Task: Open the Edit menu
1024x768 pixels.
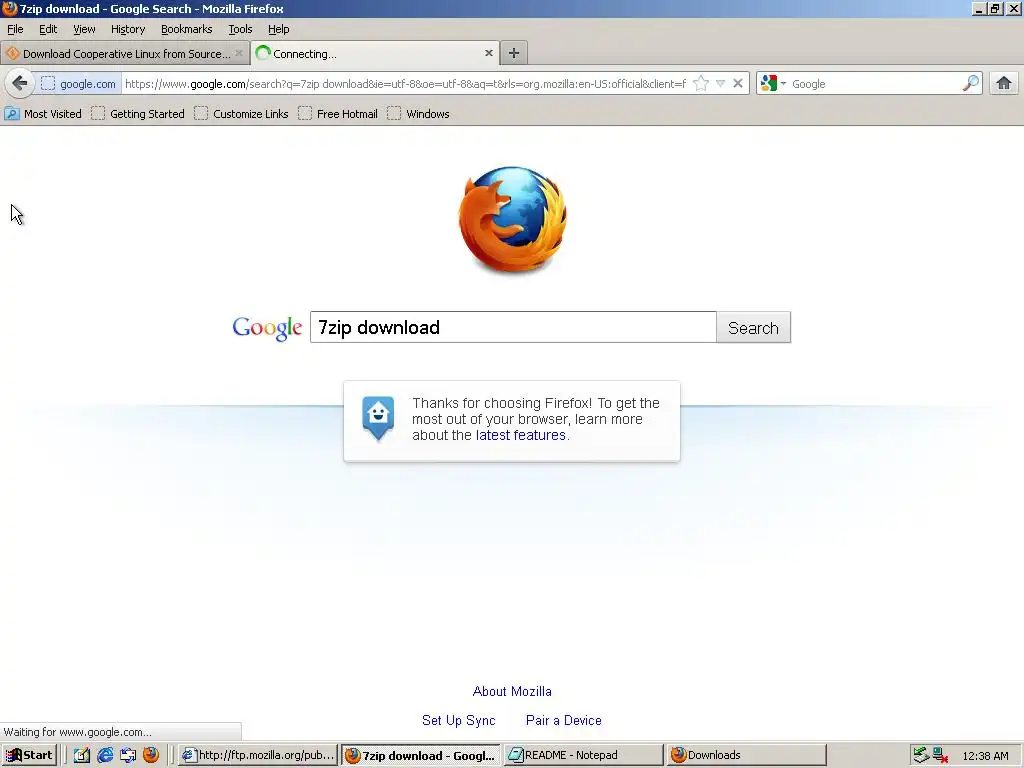Action: point(48,29)
